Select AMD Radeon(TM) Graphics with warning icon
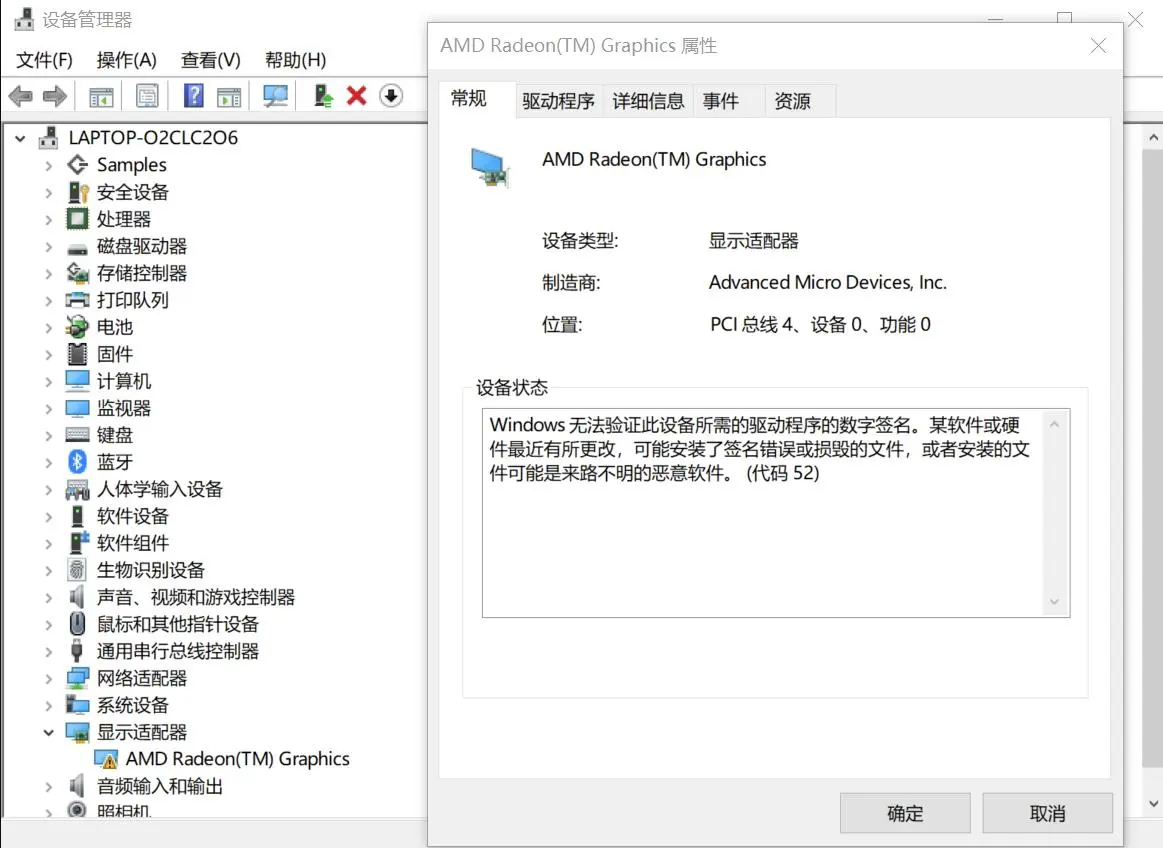 pos(237,759)
